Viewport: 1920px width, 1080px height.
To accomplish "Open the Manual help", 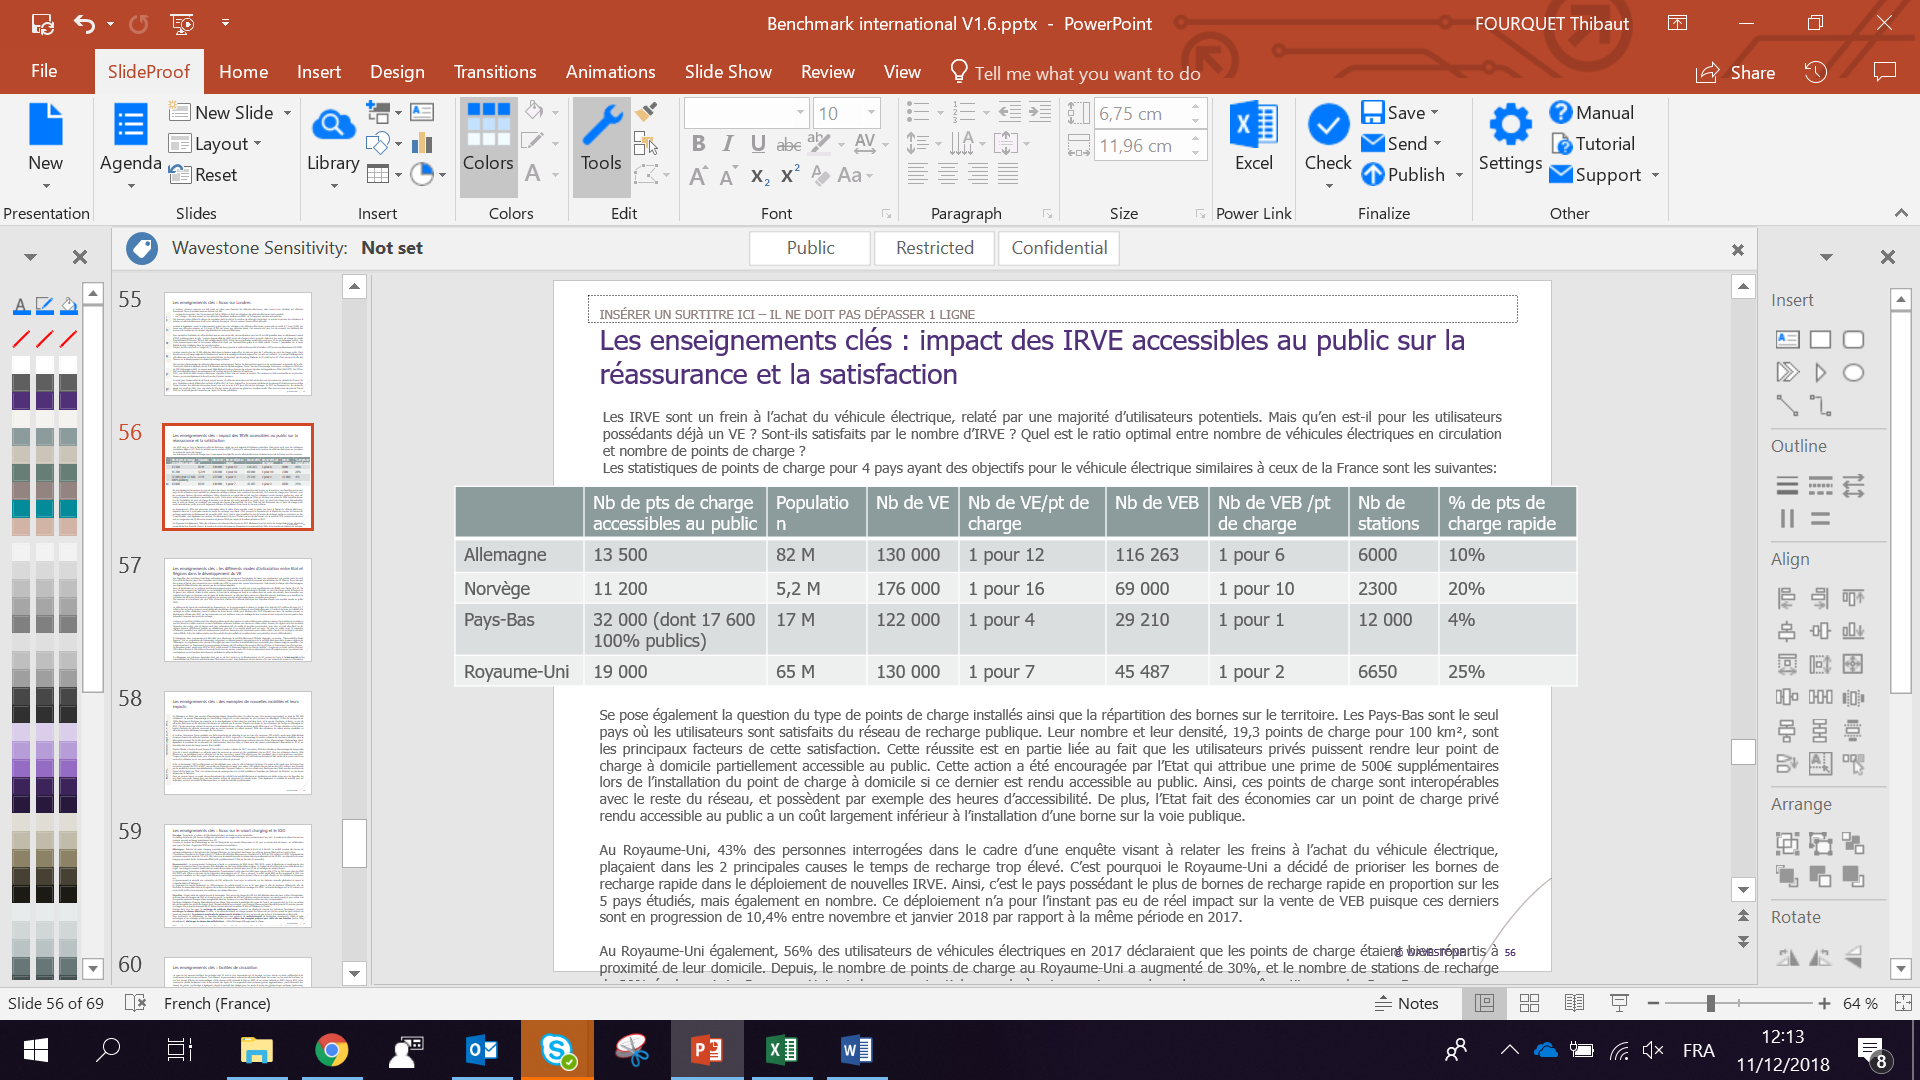I will point(1592,113).
